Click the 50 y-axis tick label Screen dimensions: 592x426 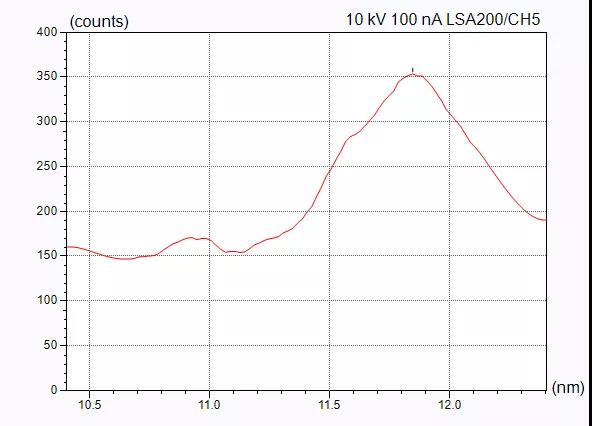click(50, 345)
